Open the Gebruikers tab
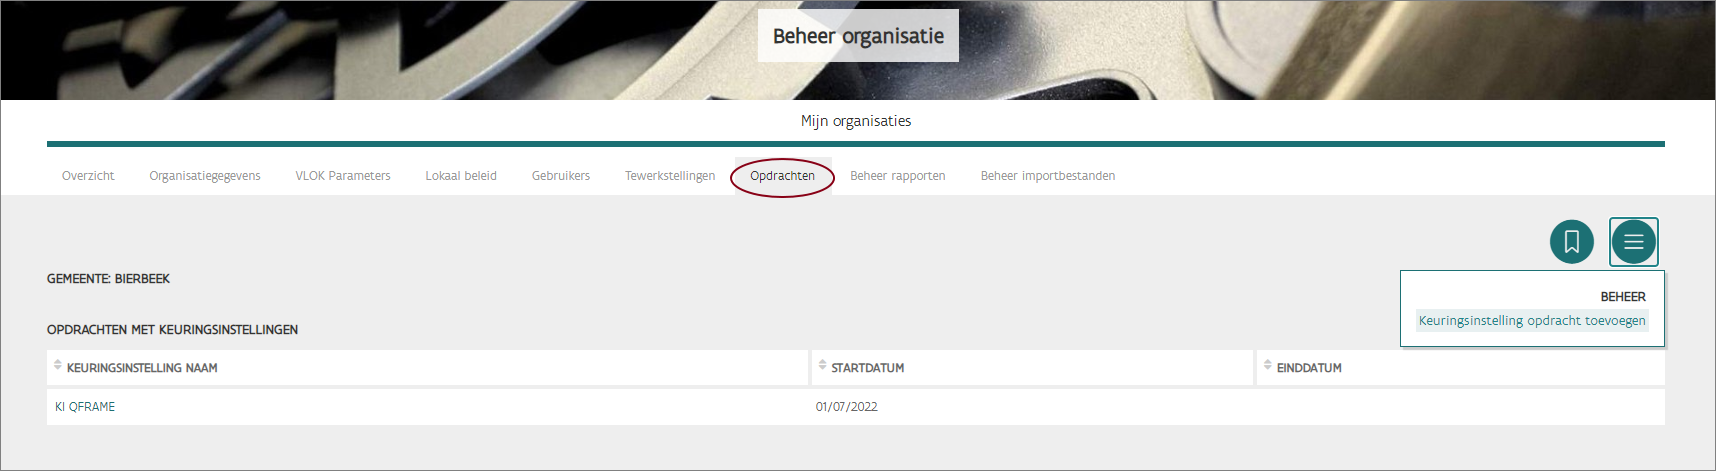This screenshot has height=471, width=1716. tap(561, 176)
